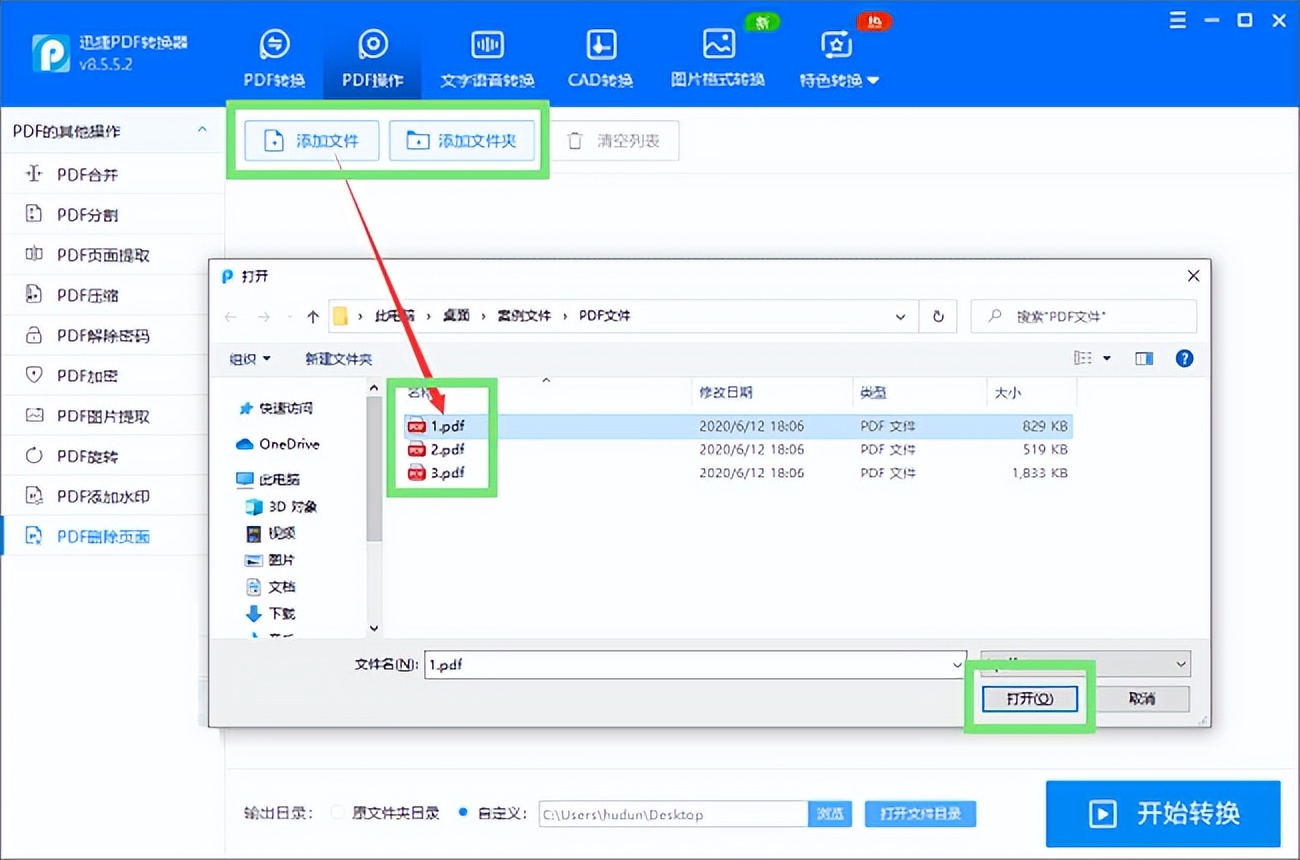This screenshot has height=860, width=1300.
Task: Switch to the 文字语音转换 tab
Action: click(x=487, y=55)
